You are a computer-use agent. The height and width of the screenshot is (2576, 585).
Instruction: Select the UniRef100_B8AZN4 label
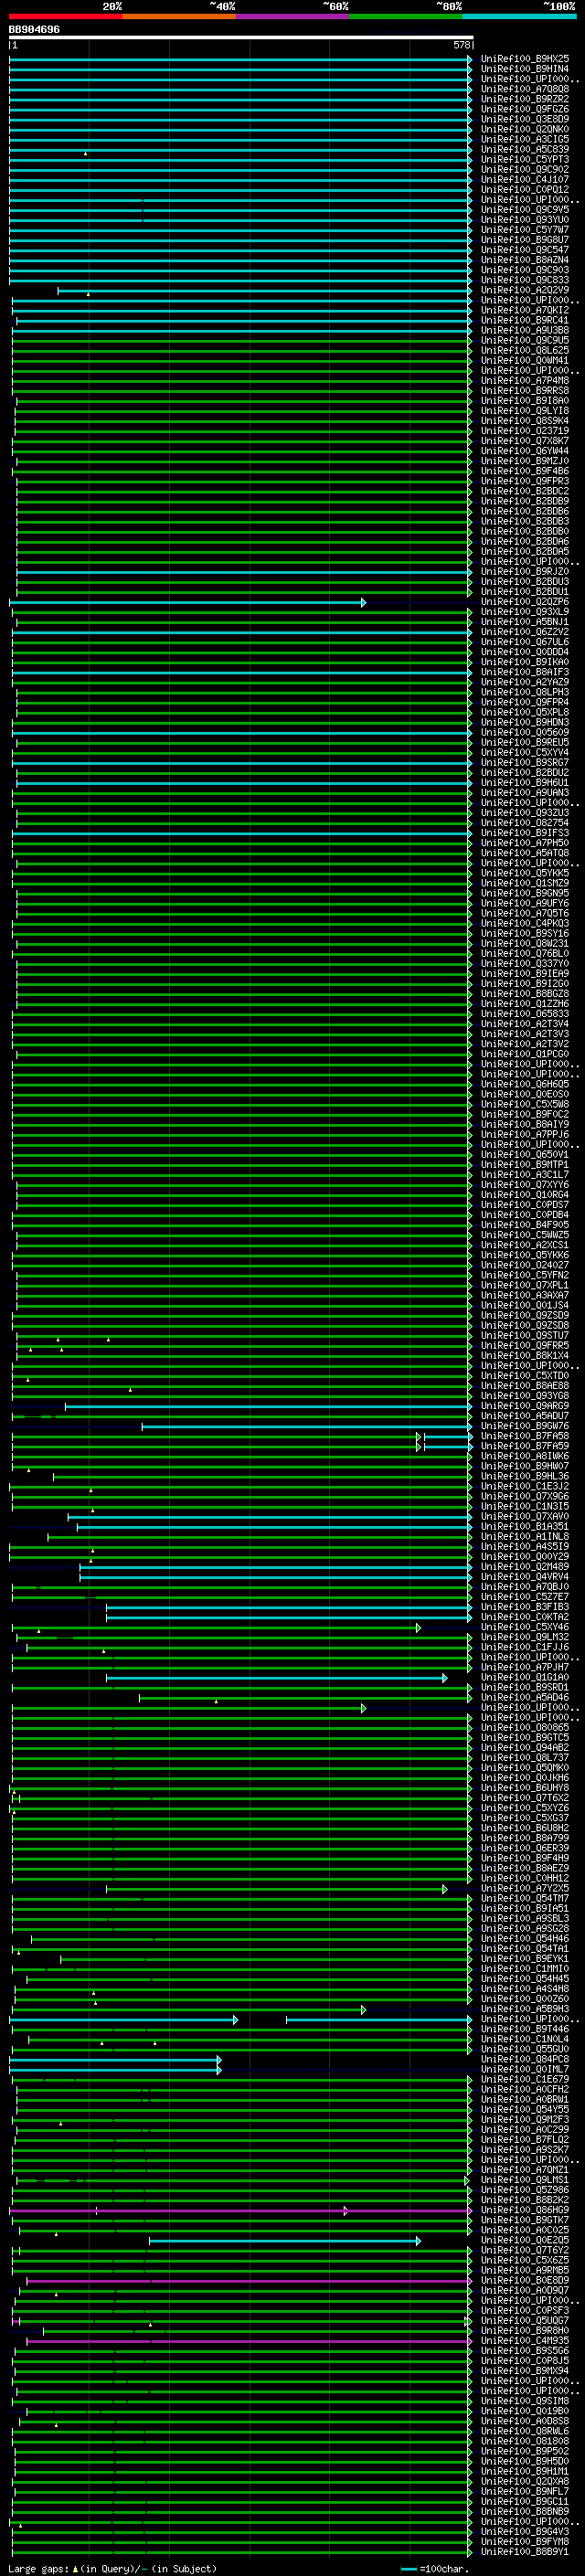pyautogui.click(x=525, y=260)
